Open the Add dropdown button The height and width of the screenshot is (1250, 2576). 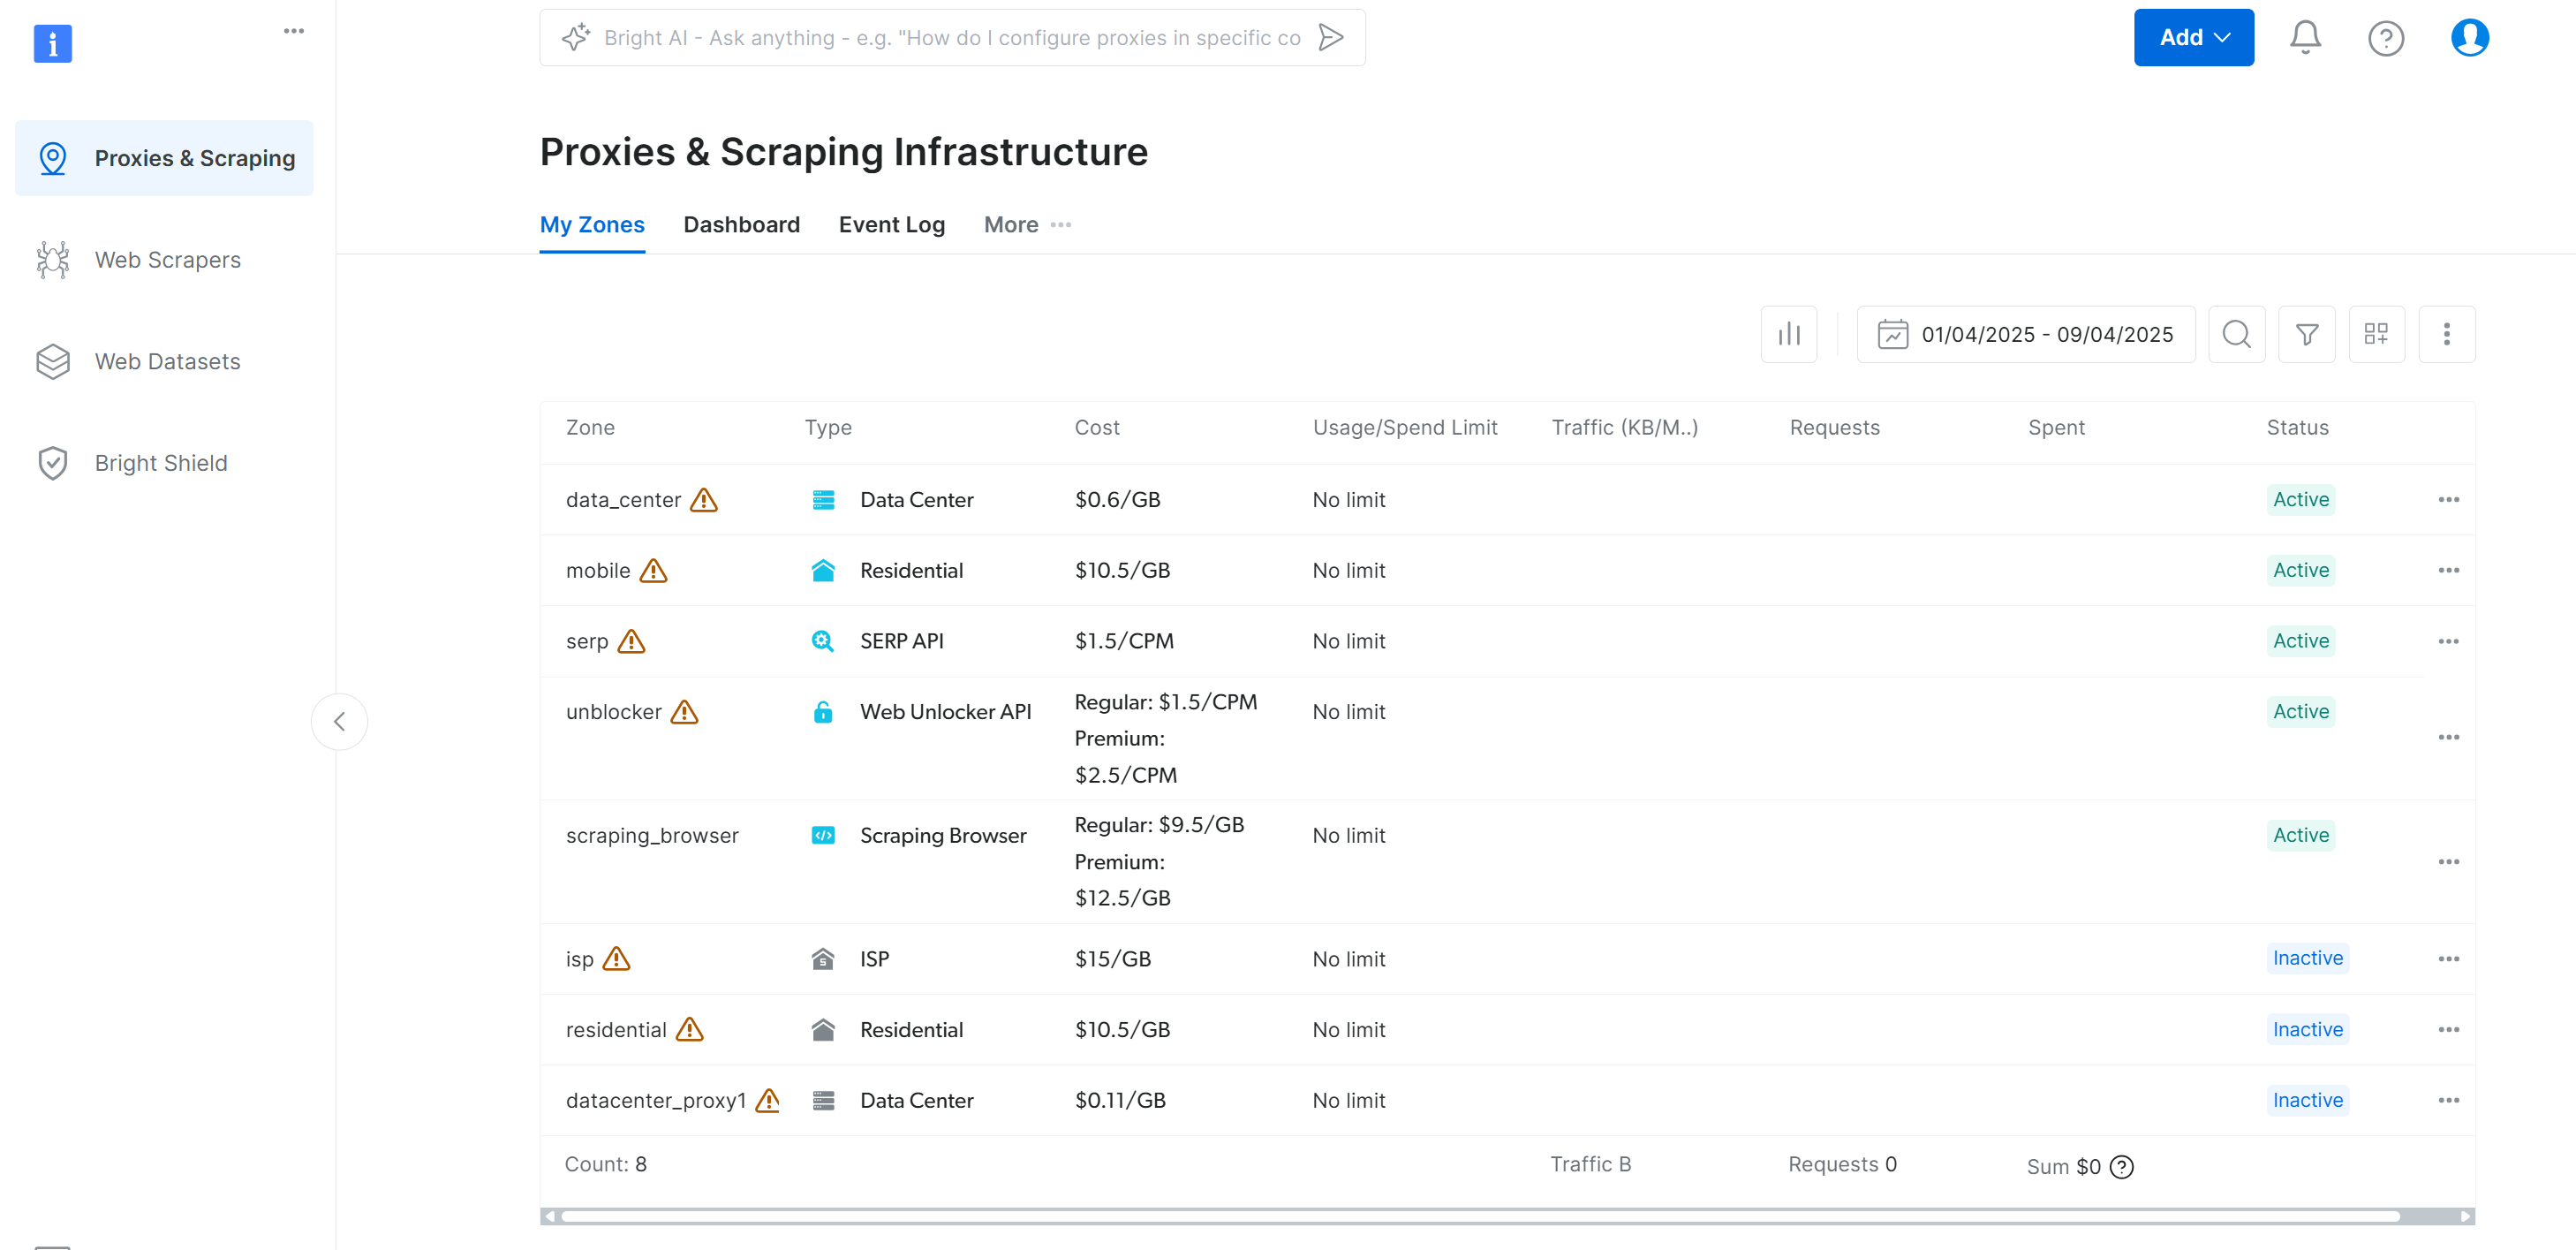click(2193, 37)
